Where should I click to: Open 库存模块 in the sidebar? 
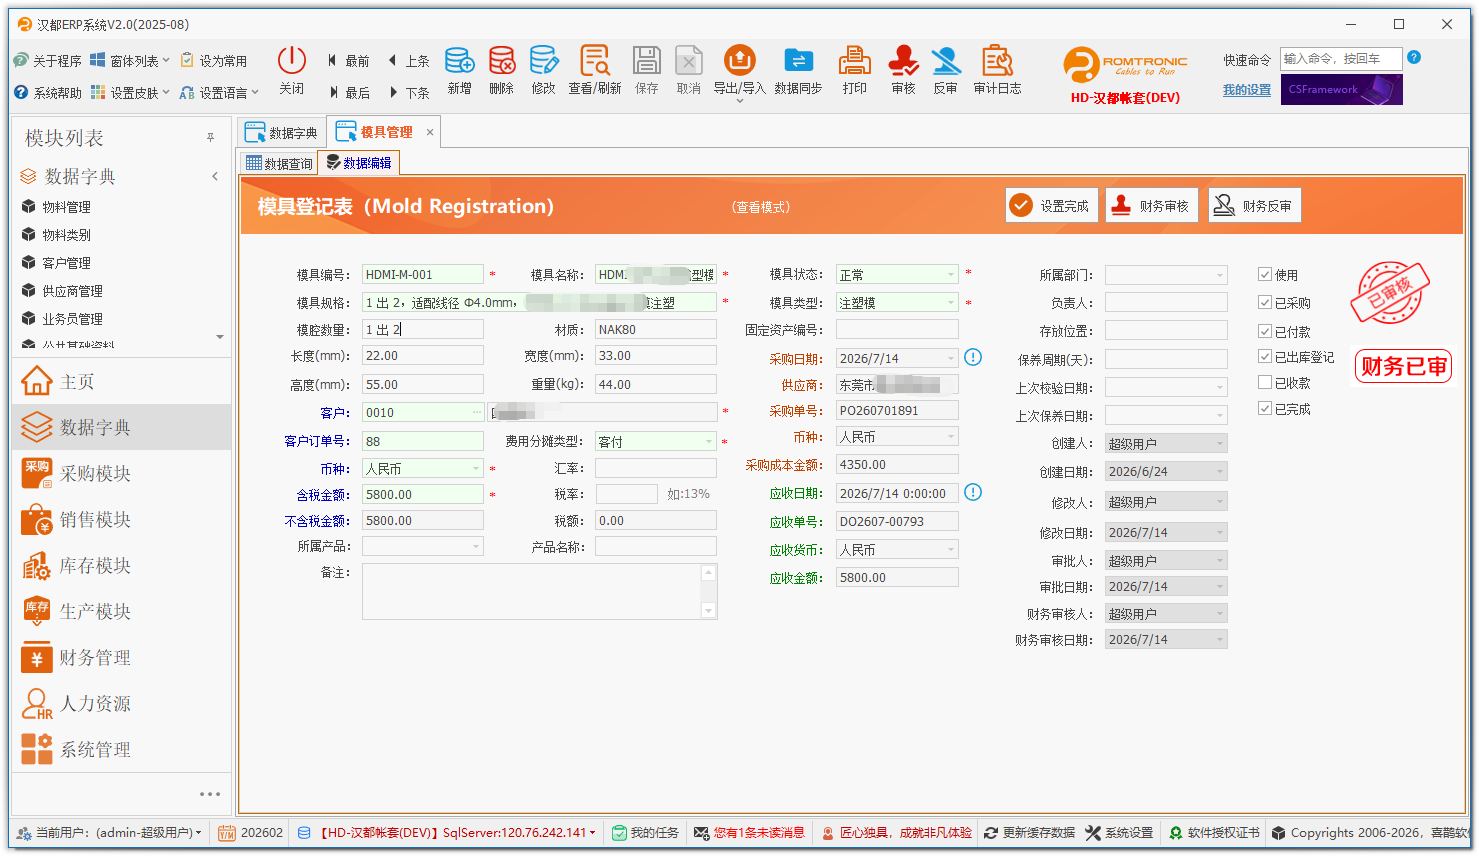(x=121, y=565)
